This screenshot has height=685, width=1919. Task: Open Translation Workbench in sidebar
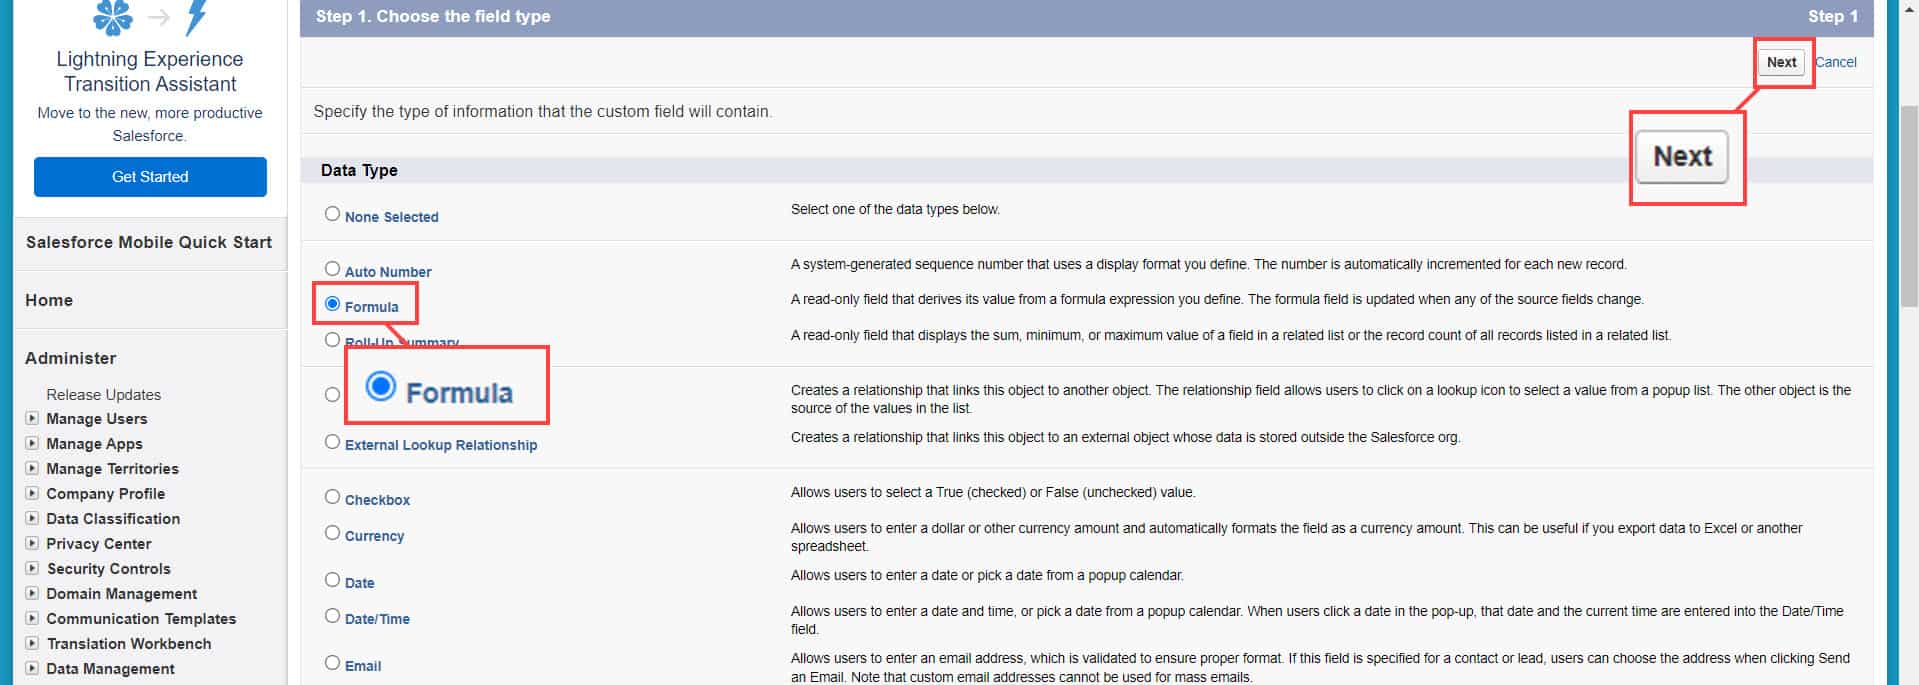point(128,644)
